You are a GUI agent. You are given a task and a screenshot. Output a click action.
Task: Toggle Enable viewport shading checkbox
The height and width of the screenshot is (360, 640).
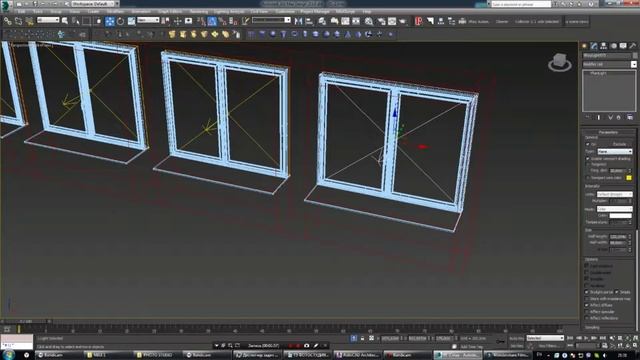588,159
